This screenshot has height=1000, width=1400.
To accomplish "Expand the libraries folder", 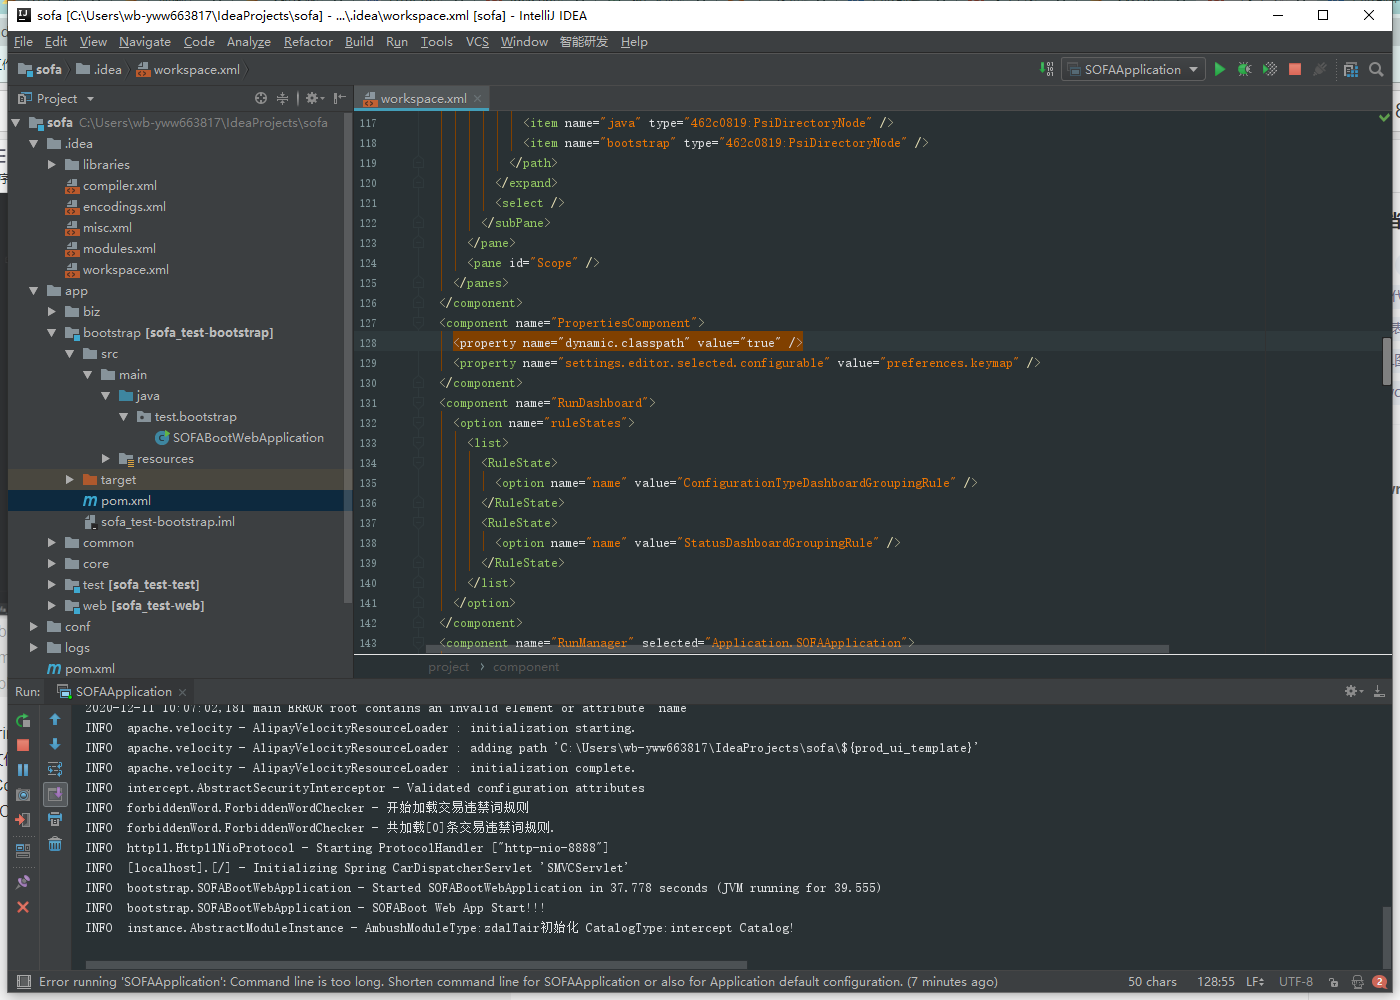I will click(52, 164).
